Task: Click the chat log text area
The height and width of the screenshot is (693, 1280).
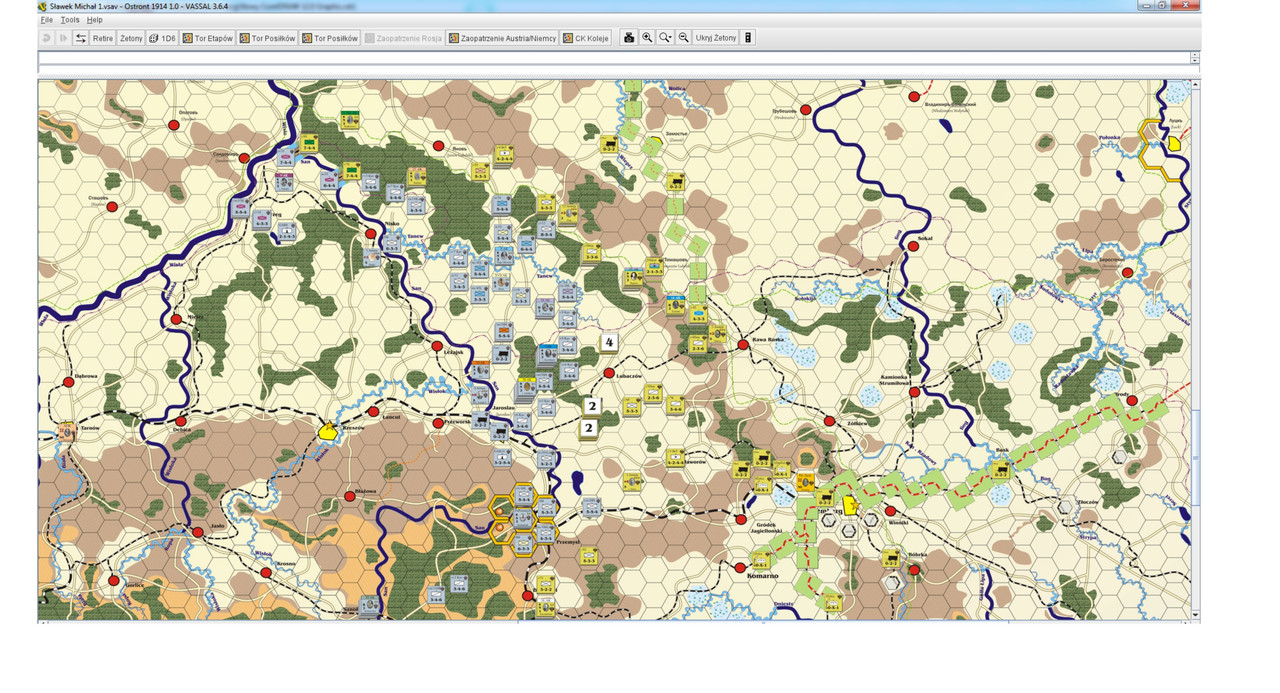Action: (614, 58)
